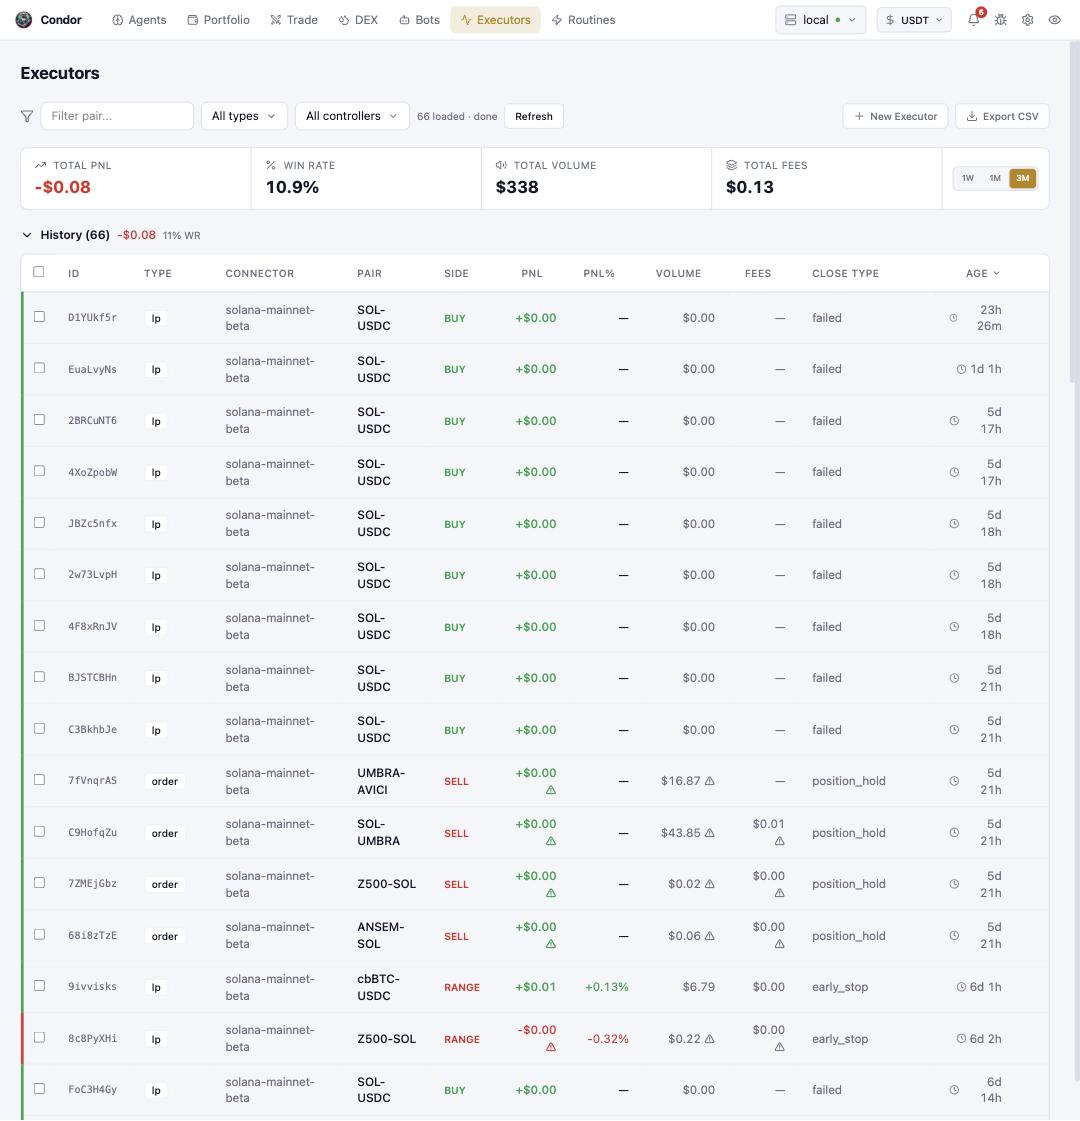Click warning icon next to $43.85 volume

[x=710, y=833]
